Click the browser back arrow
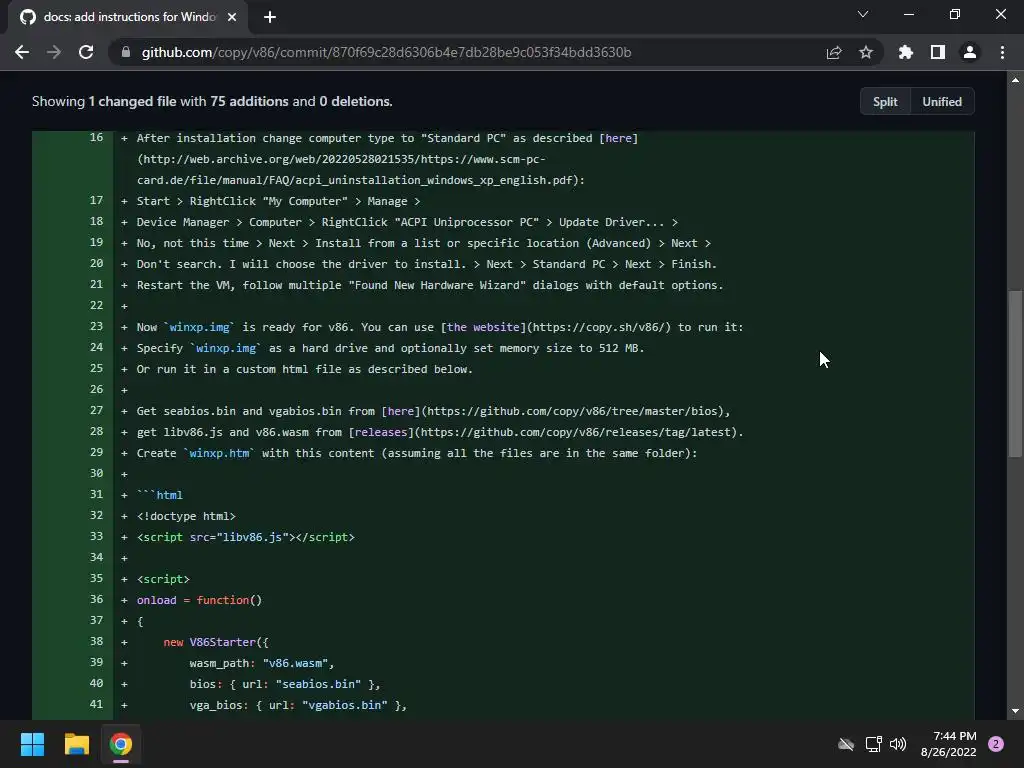This screenshot has width=1024, height=768. pos(22,52)
